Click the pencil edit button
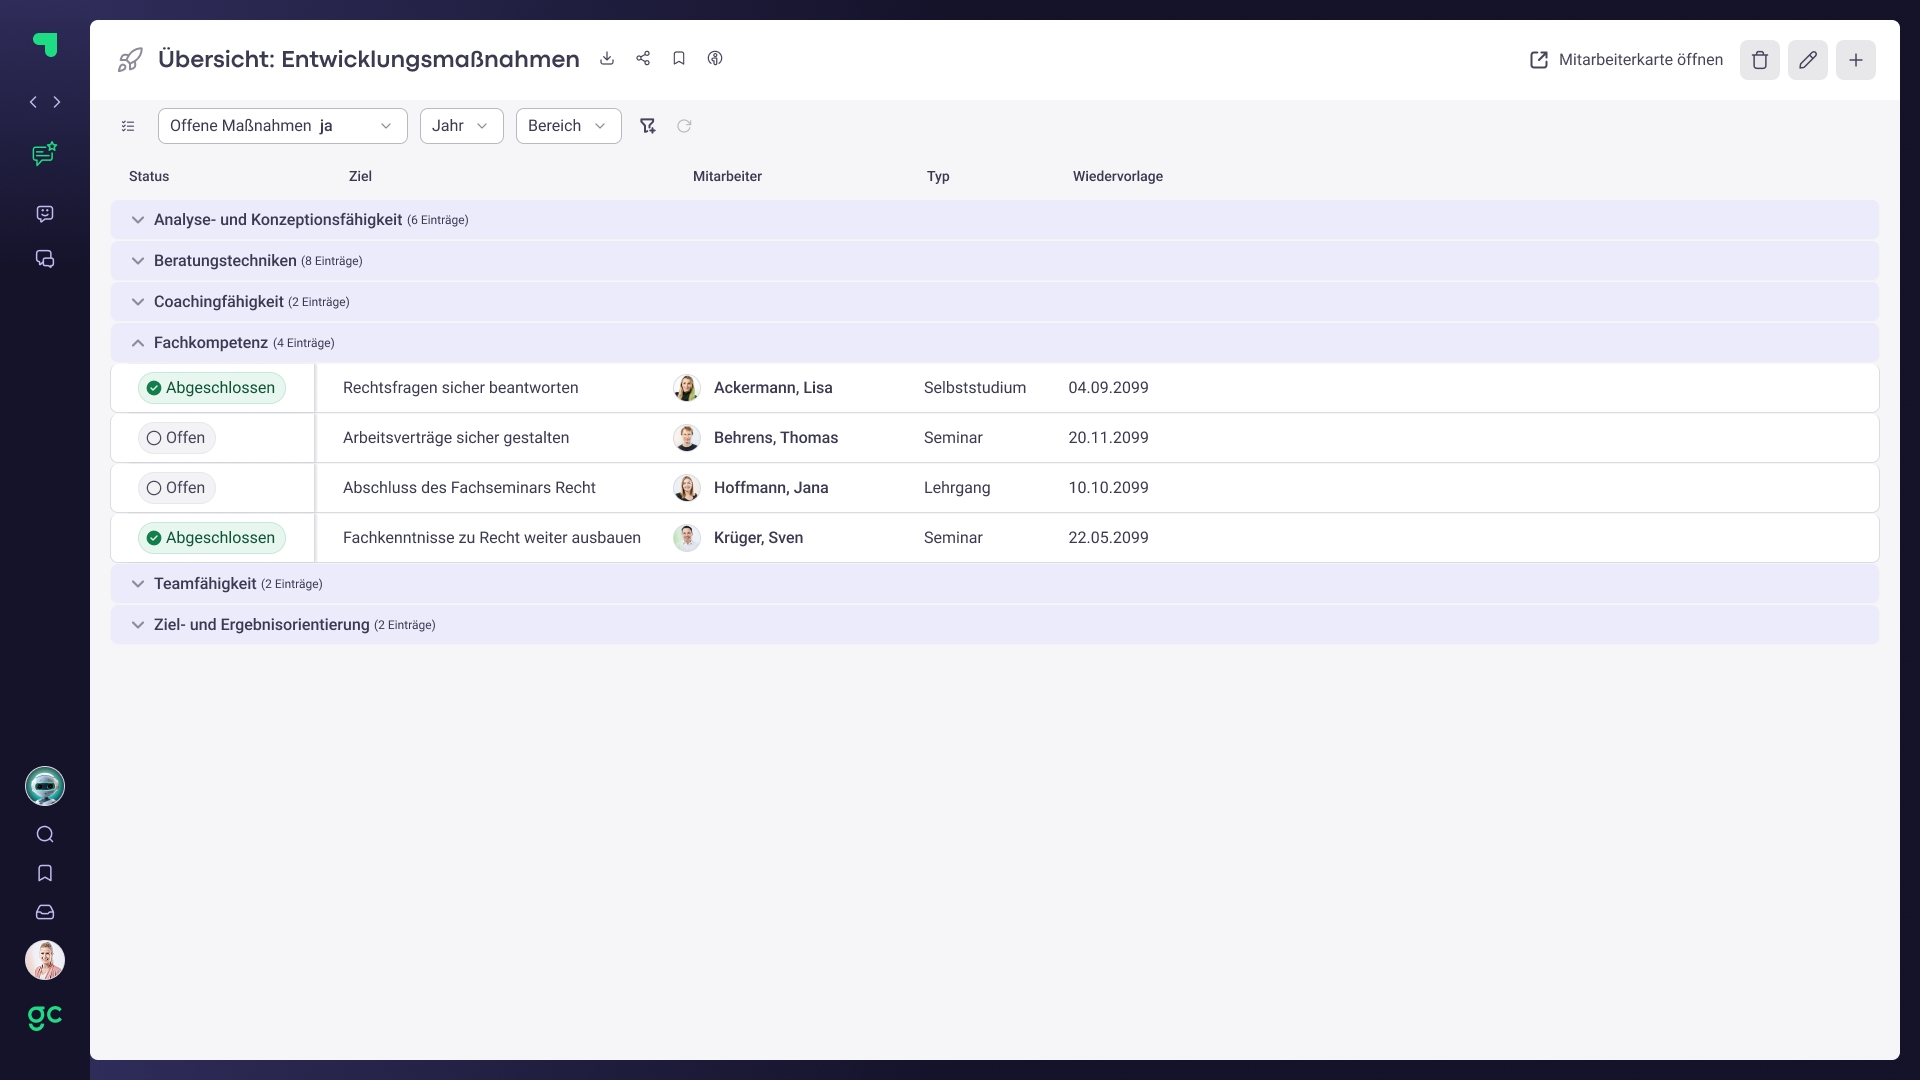This screenshot has width=1920, height=1080. point(1807,60)
